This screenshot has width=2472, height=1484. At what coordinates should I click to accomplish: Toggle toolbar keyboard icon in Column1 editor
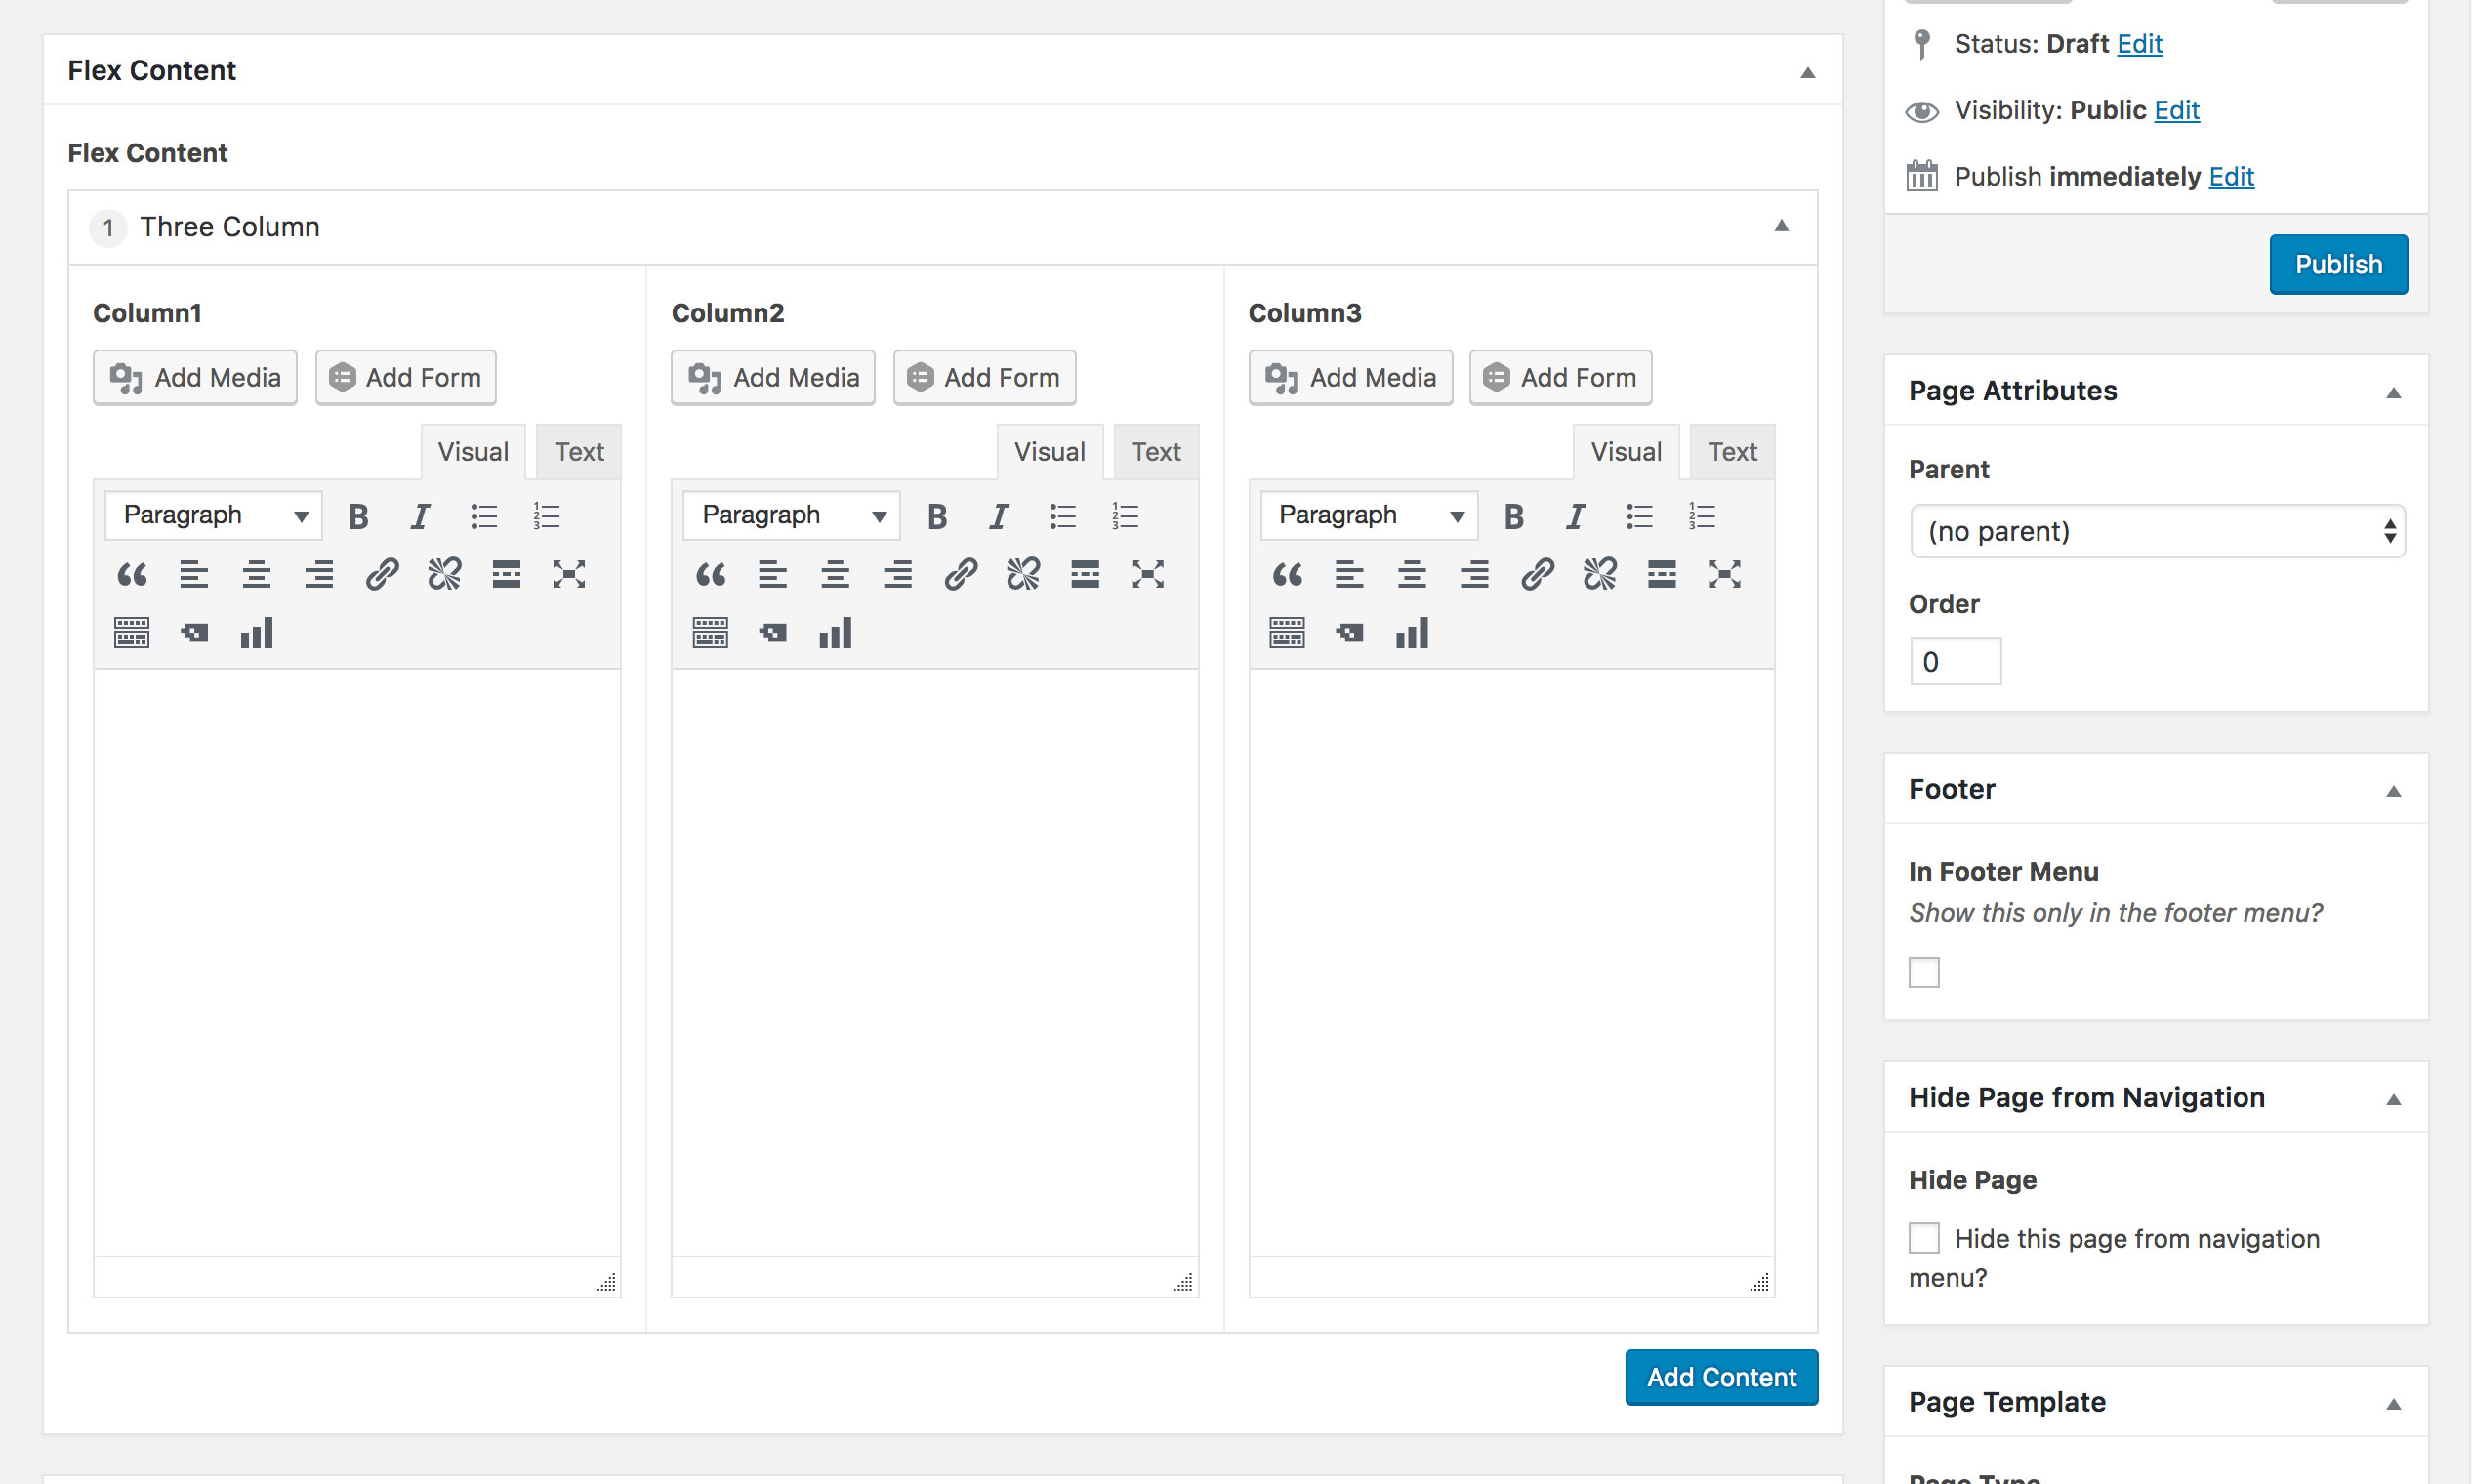131,633
